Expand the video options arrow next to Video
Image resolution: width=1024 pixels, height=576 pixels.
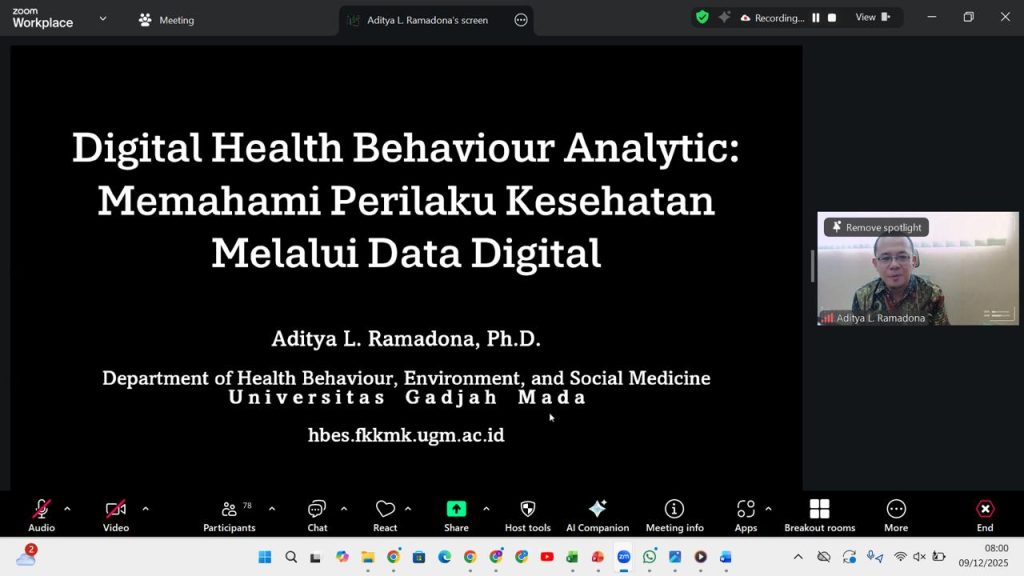145,508
